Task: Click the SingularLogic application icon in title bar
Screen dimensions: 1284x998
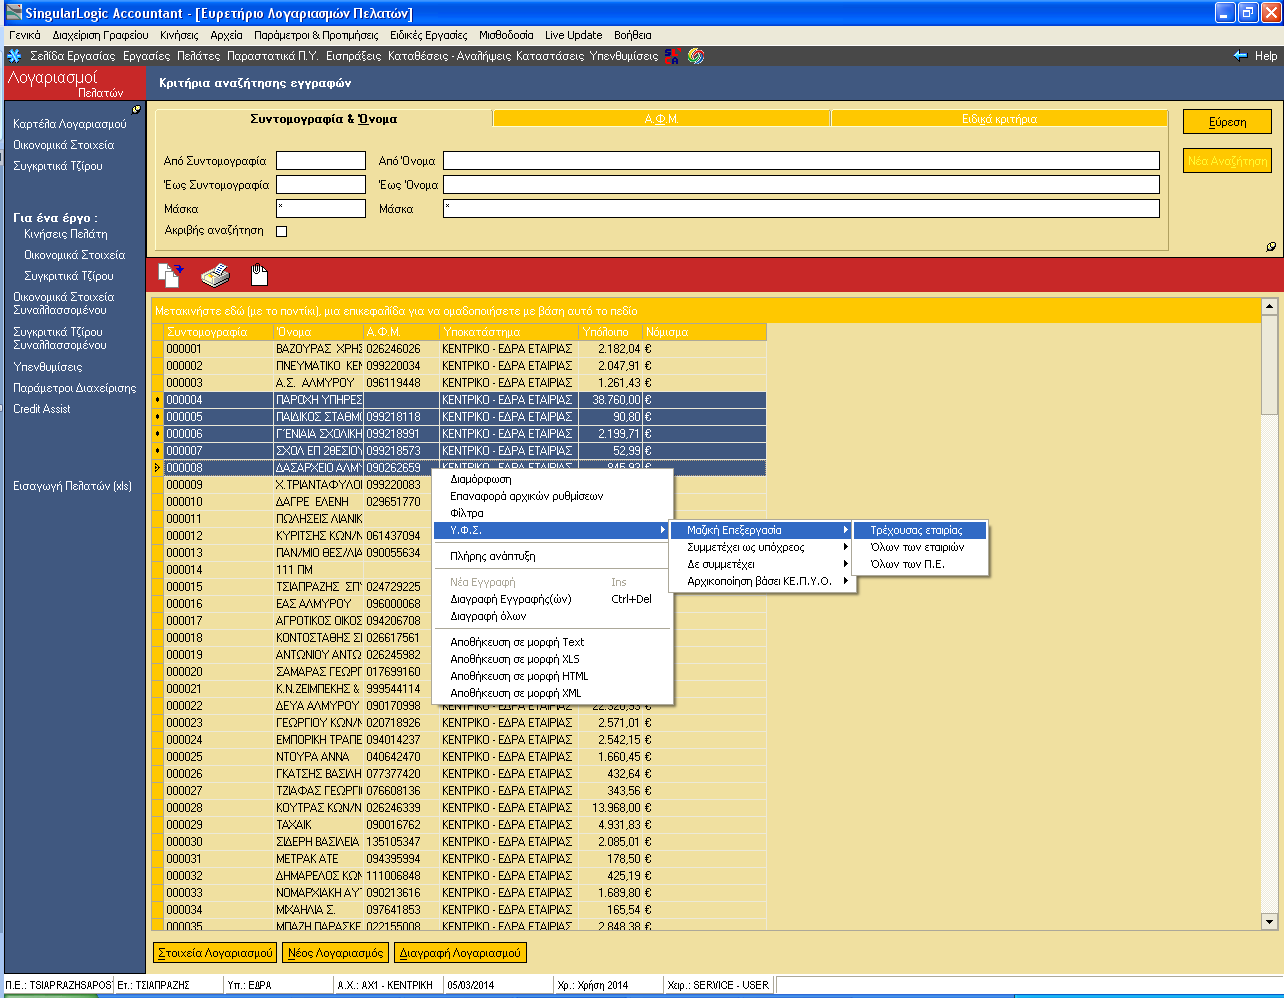Action: [x=14, y=13]
